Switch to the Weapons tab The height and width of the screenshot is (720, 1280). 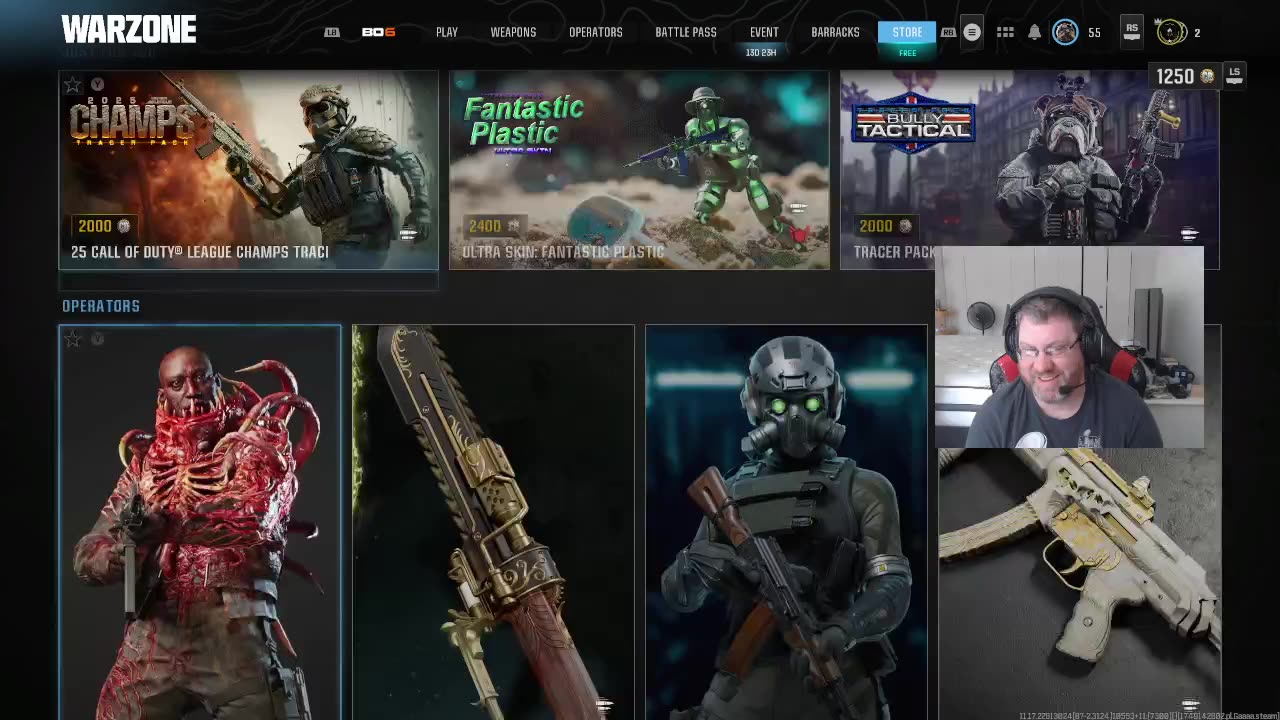513,32
